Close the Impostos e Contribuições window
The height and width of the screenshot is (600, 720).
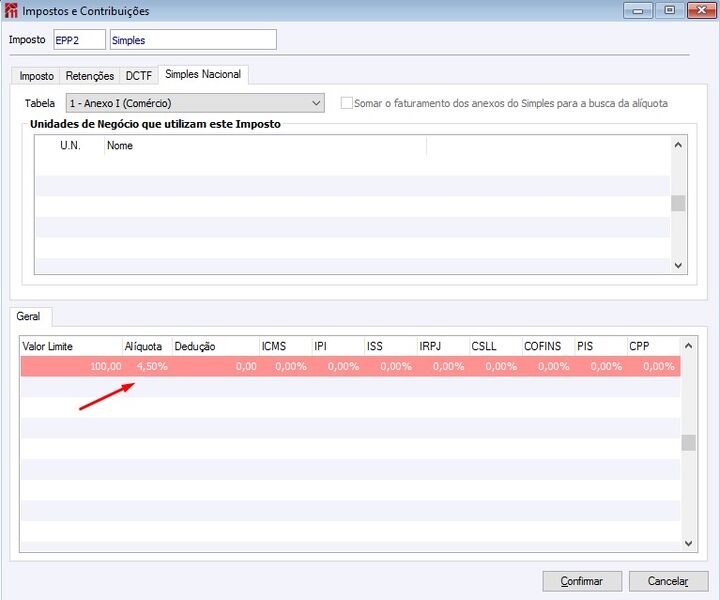[701, 11]
